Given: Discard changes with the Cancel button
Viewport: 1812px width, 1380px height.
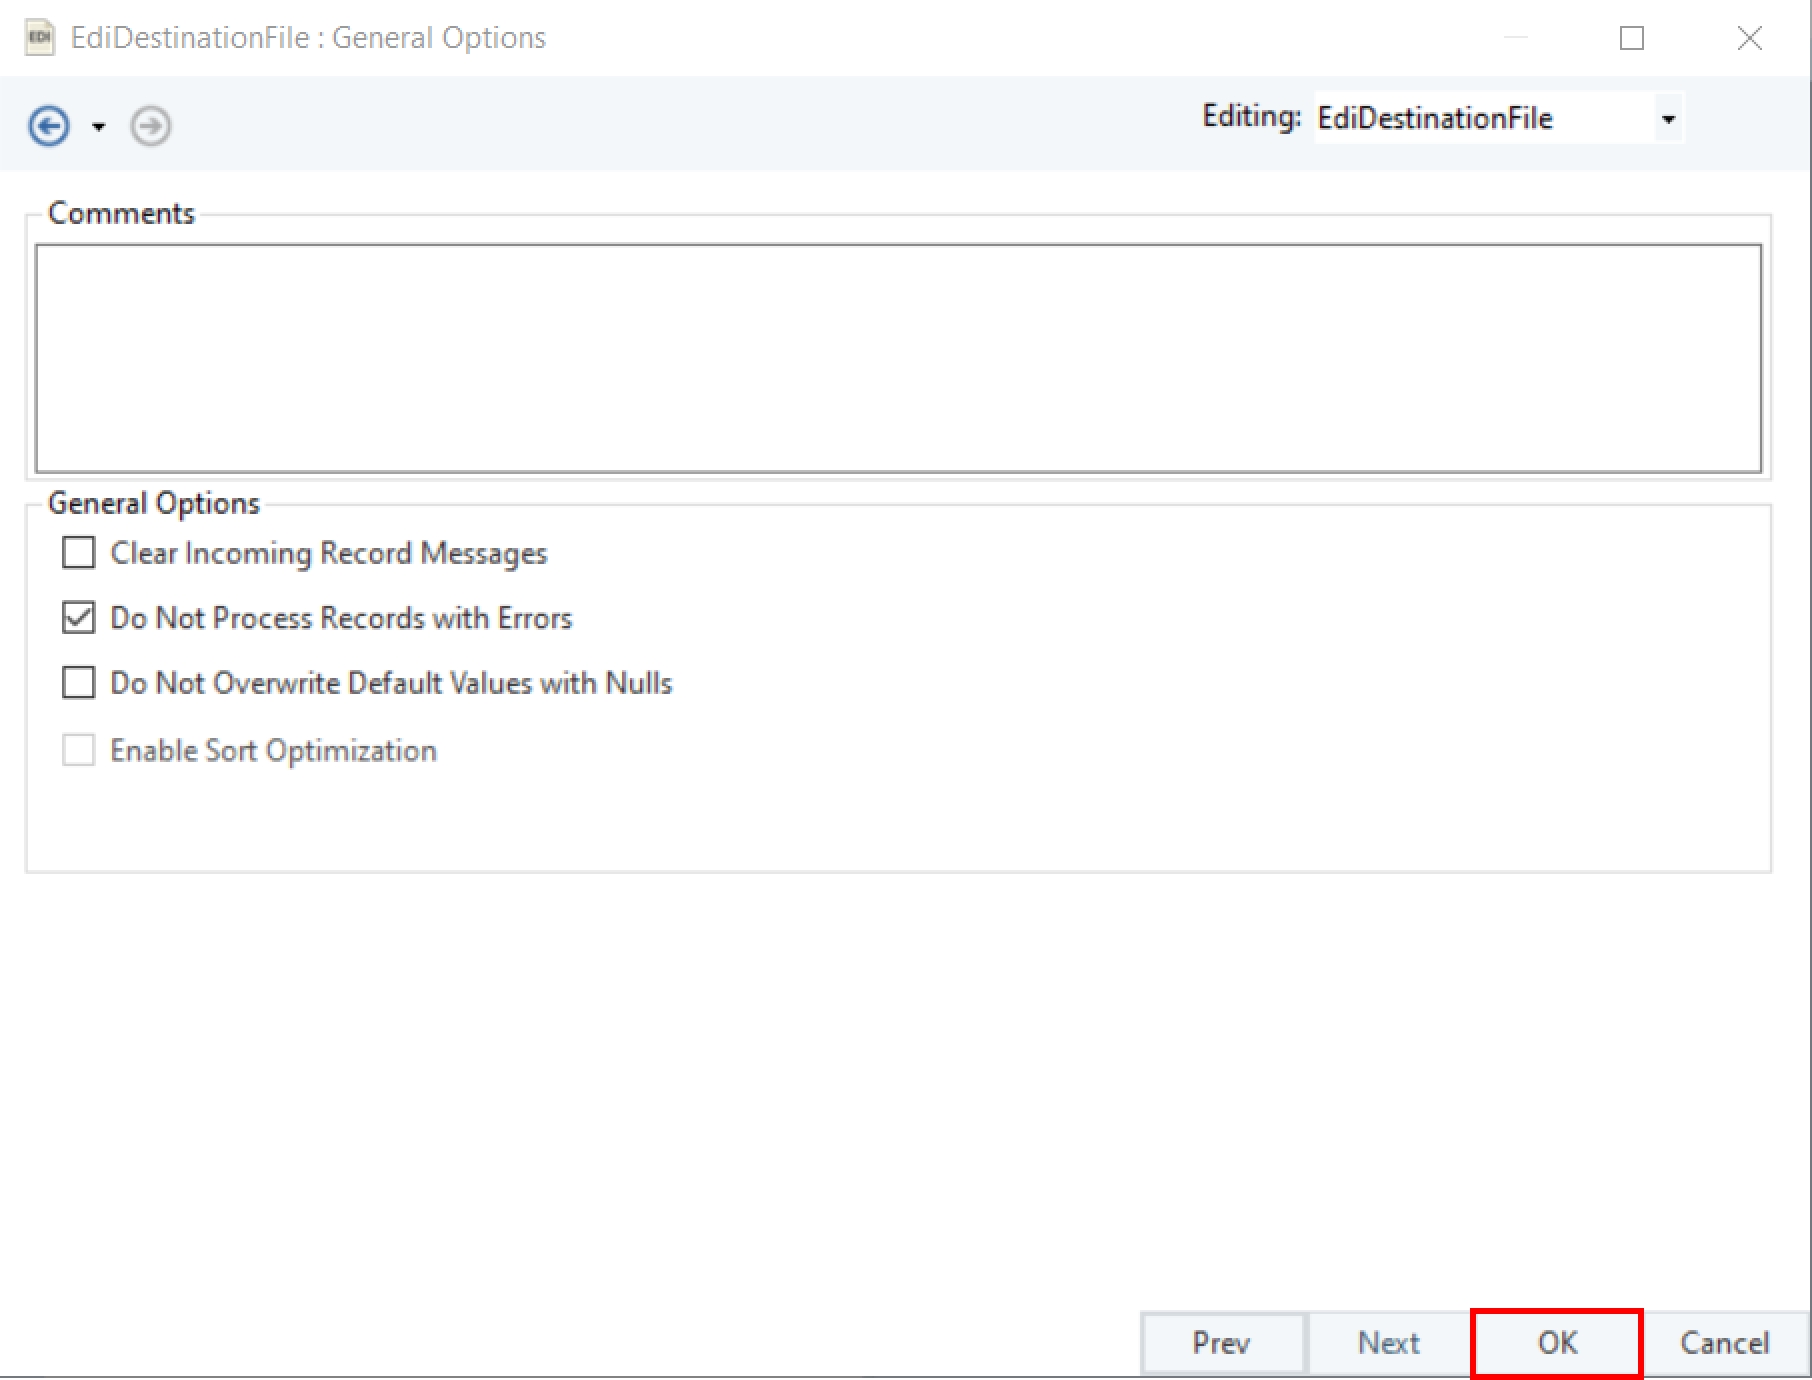Looking at the screenshot, I should (1724, 1342).
